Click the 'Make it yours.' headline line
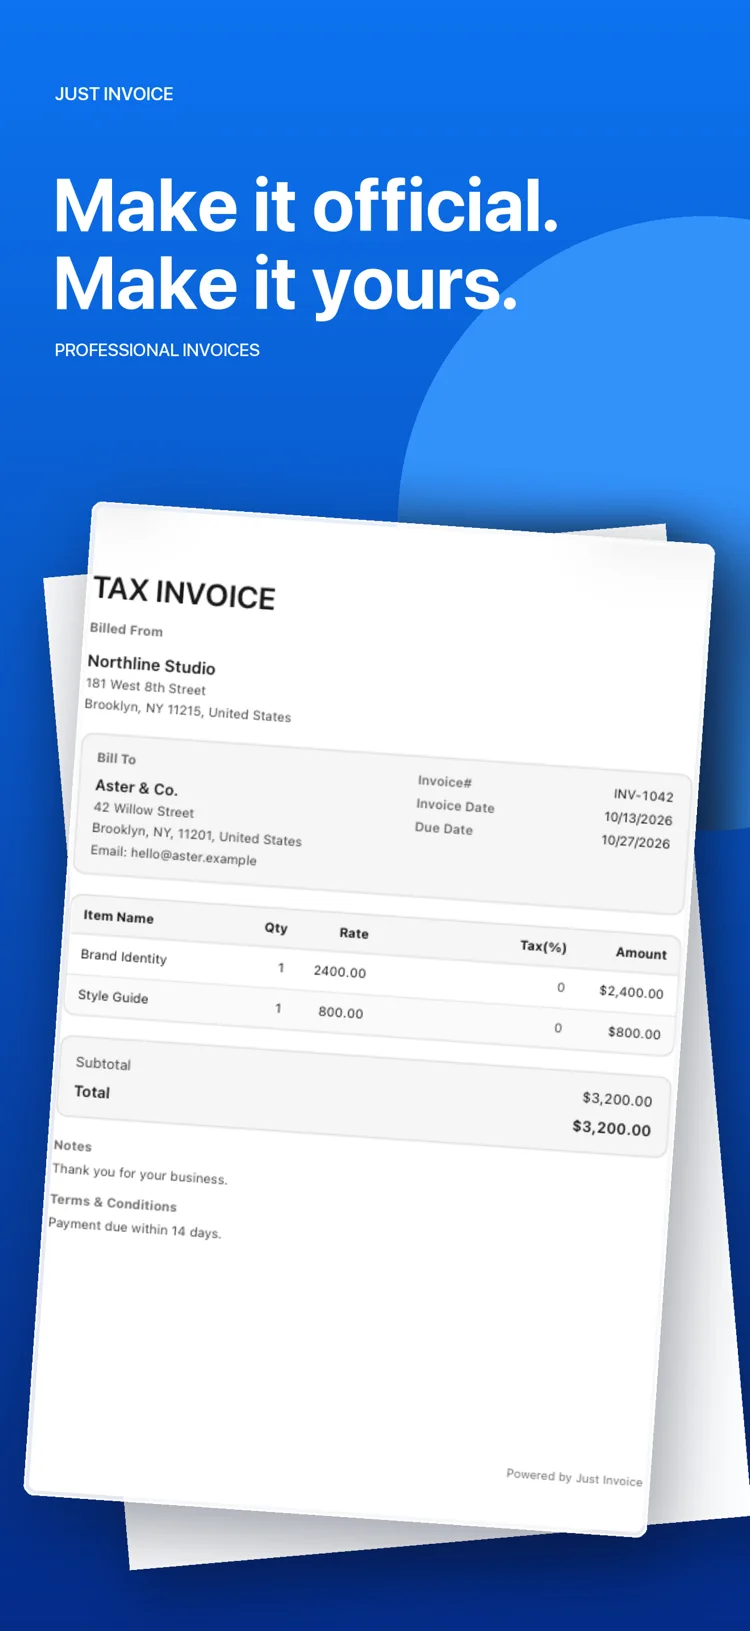 (286, 285)
